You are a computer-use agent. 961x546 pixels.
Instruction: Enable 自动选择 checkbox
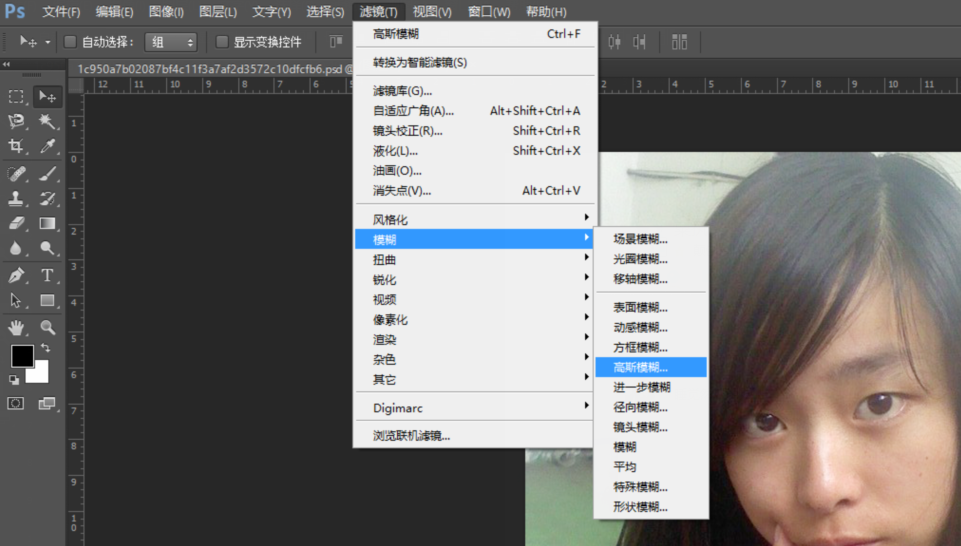pos(70,42)
